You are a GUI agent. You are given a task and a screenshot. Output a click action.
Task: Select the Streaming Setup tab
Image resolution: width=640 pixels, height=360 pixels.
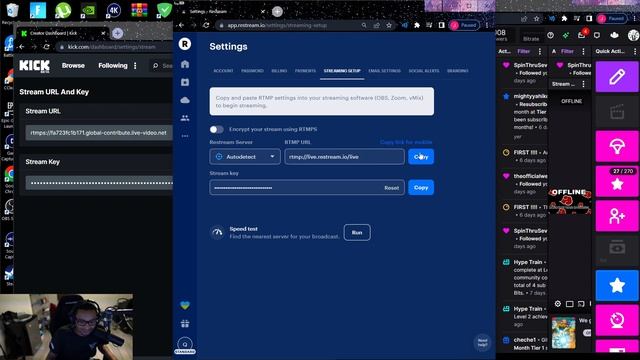click(x=342, y=71)
